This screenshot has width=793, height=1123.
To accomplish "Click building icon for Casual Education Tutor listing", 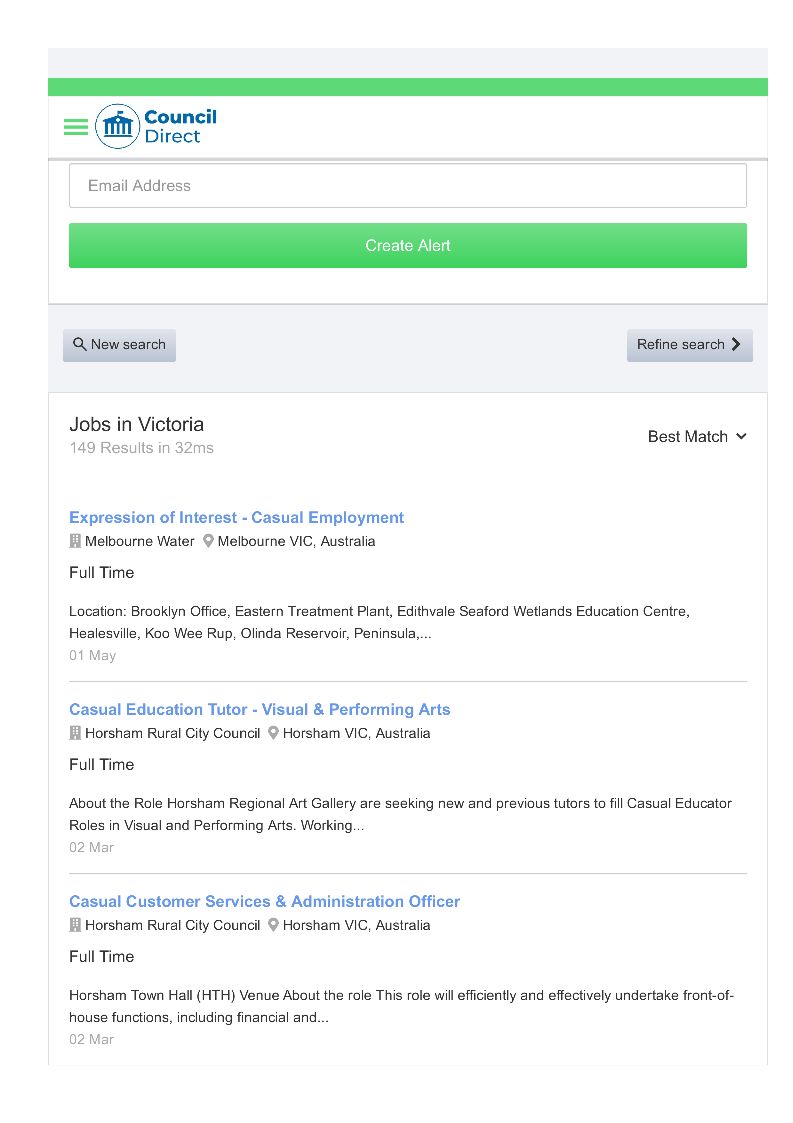I will 75,733.
